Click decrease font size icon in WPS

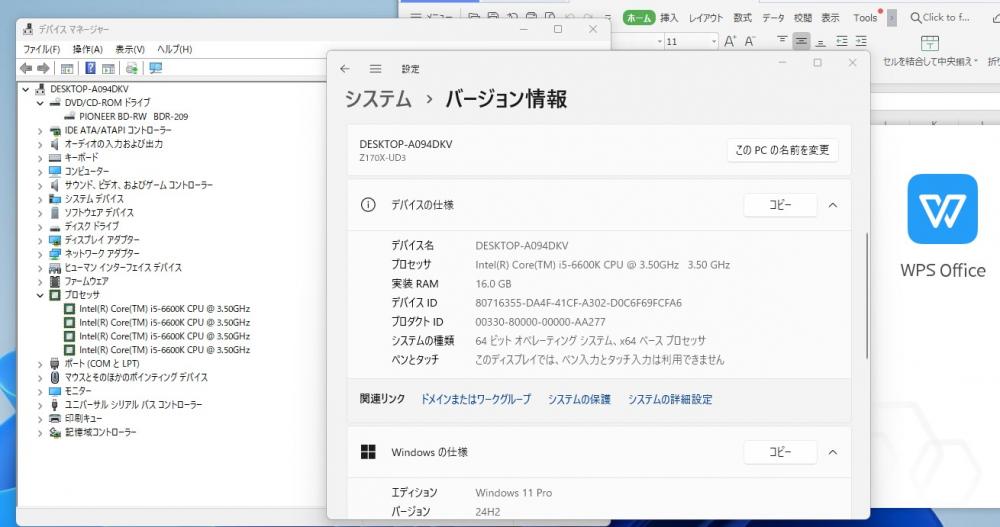(750, 41)
